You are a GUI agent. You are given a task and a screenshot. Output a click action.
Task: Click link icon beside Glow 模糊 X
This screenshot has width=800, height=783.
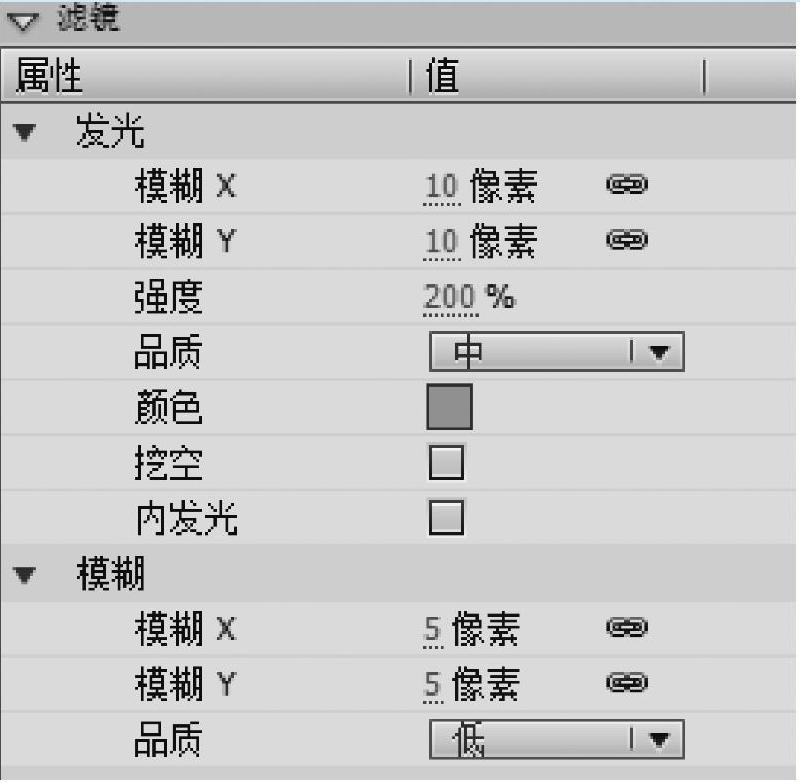[x=627, y=184]
